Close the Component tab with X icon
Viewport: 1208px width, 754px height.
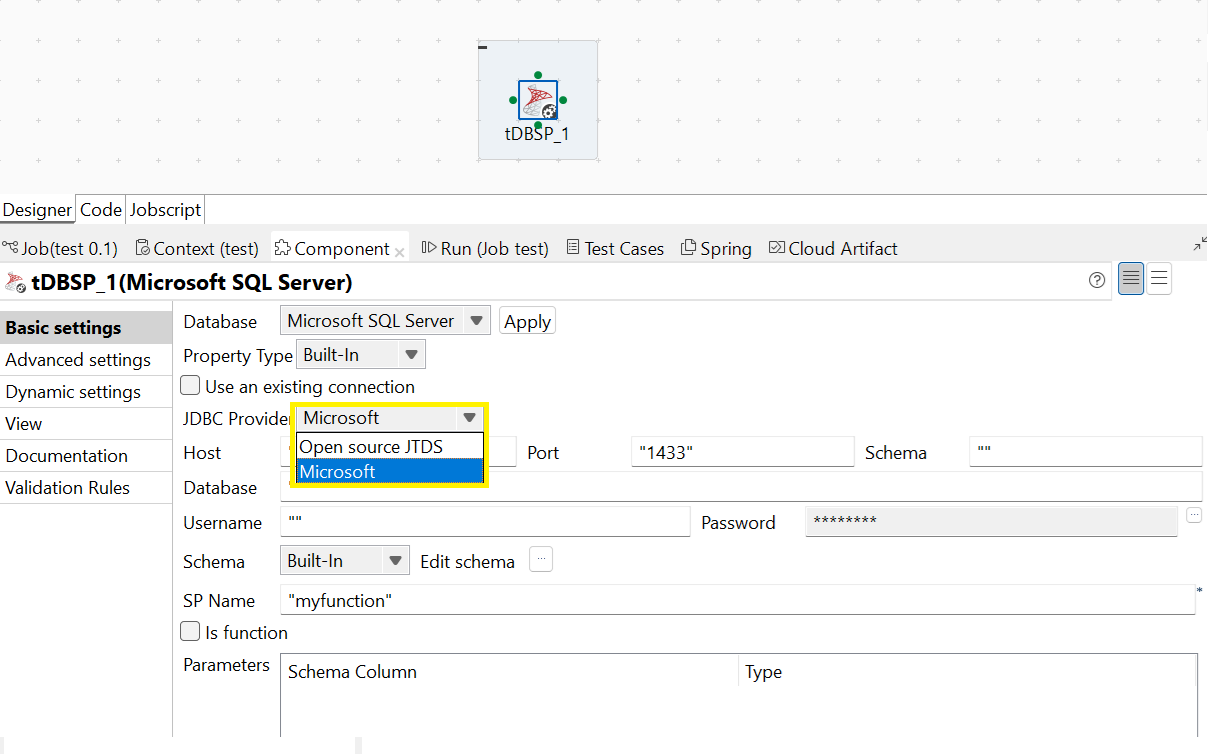point(400,252)
